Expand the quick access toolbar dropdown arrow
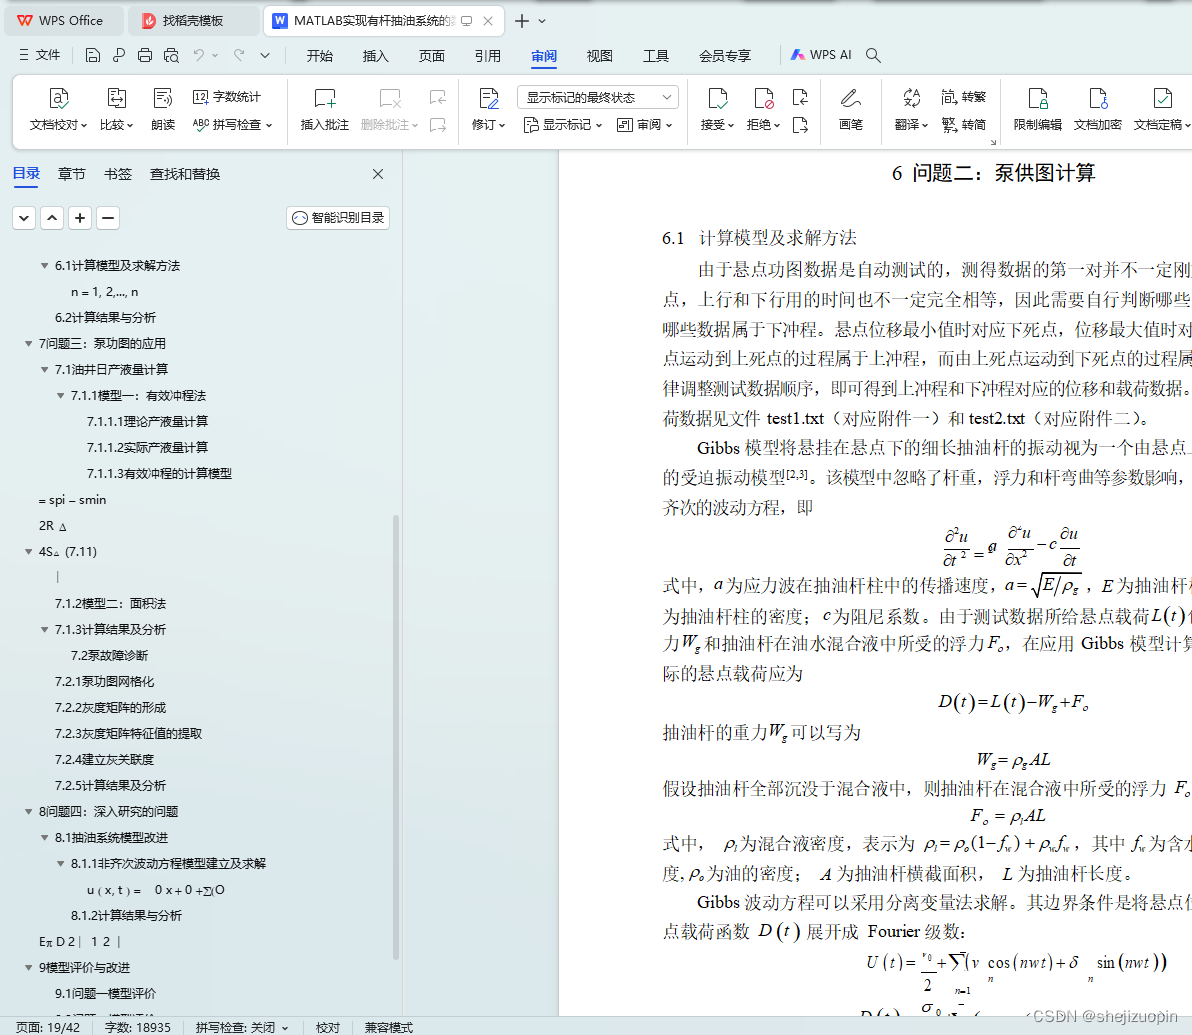Screen dimensions: 1192x1035 (265, 55)
